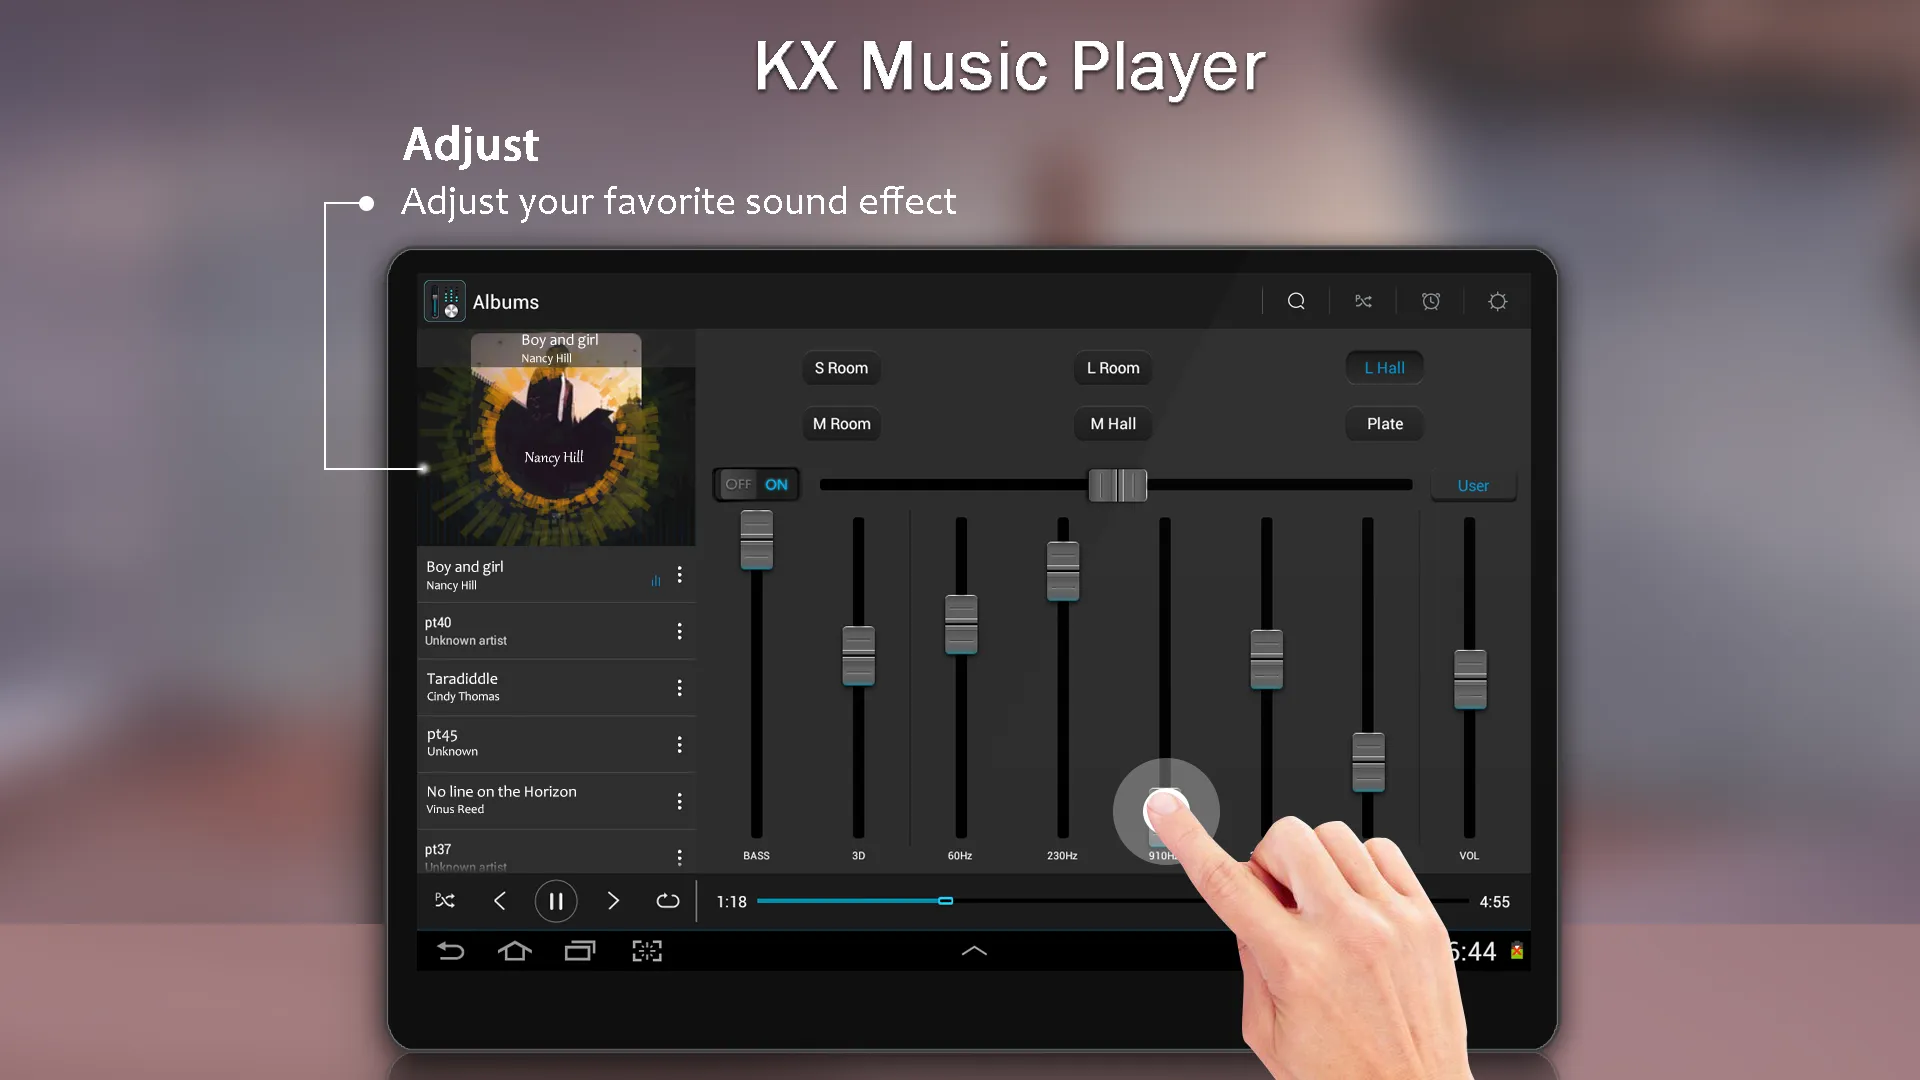
Task: Expand options for Boy and girl track
Action: [x=680, y=575]
